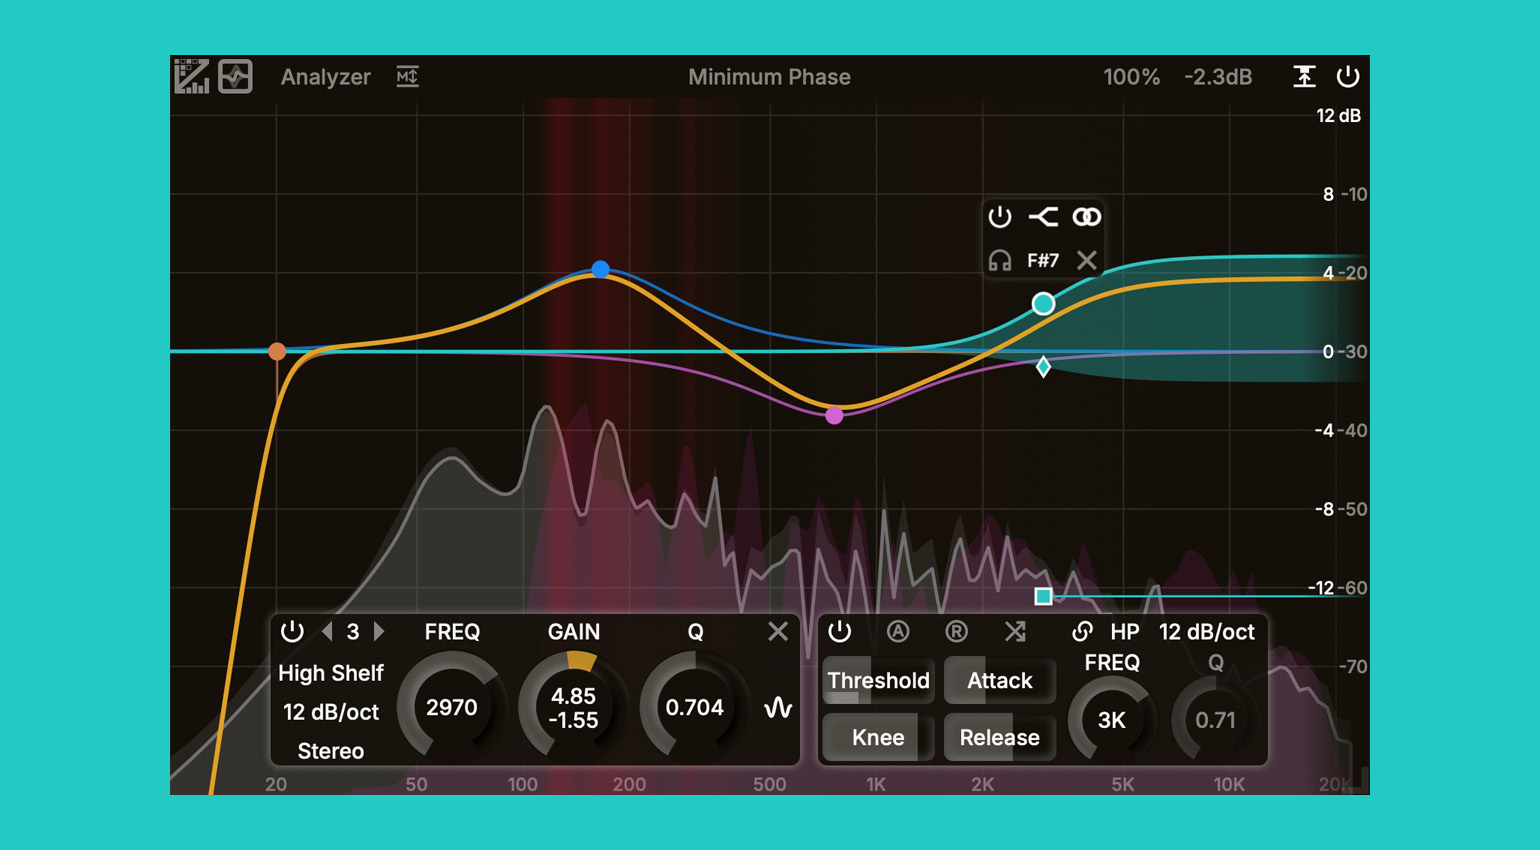Click the headphones solo icon beside F#7
The height and width of the screenshot is (850, 1540).
click(x=999, y=261)
